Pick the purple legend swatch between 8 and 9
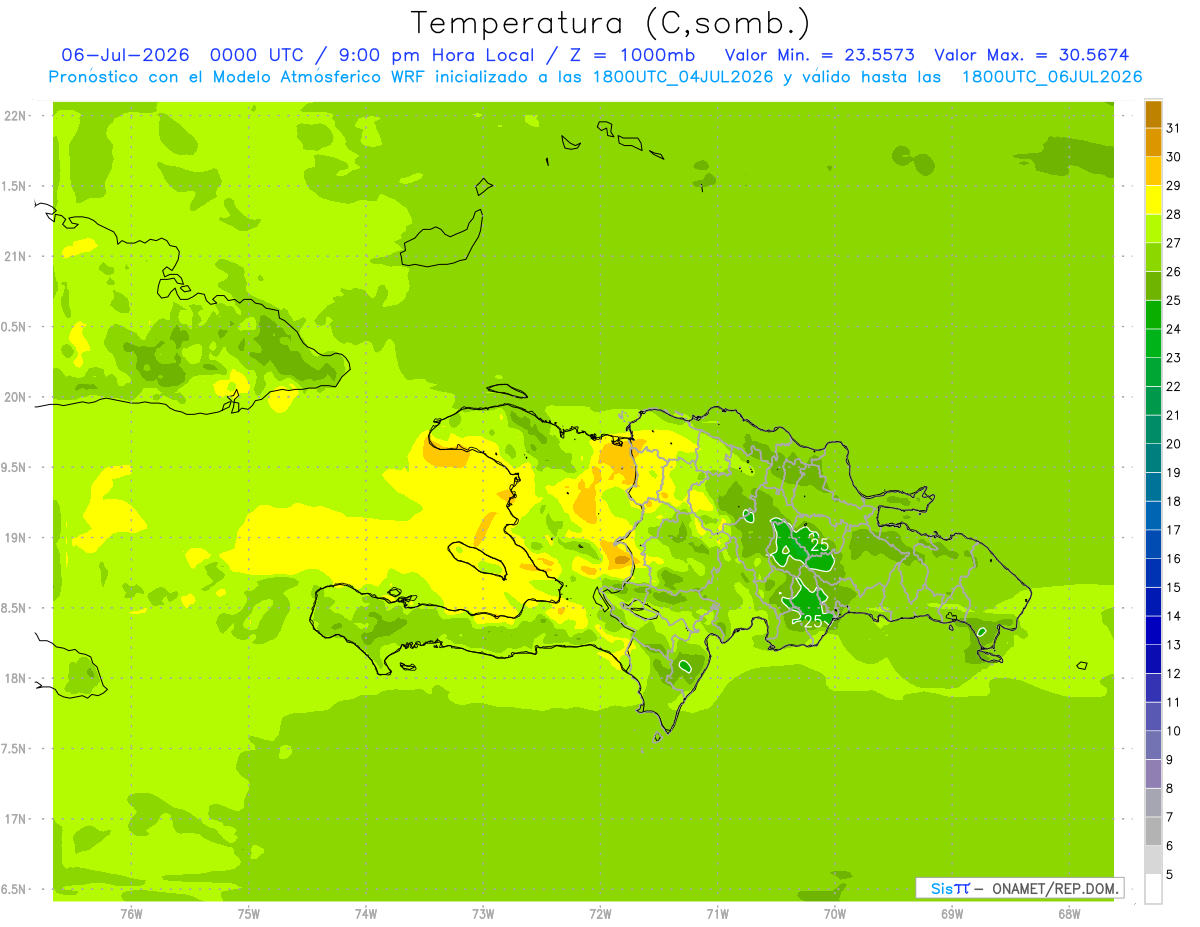Viewport: 1200px width, 927px height. click(1153, 774)
